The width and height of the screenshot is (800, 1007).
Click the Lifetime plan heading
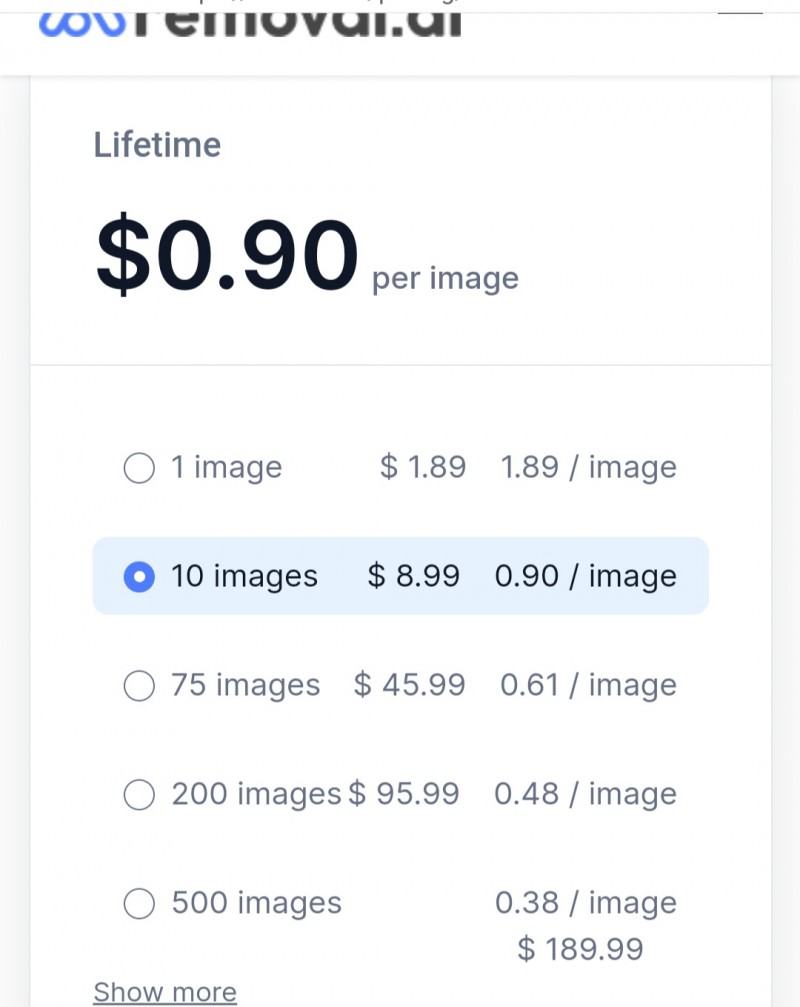[x=157, y=144]
